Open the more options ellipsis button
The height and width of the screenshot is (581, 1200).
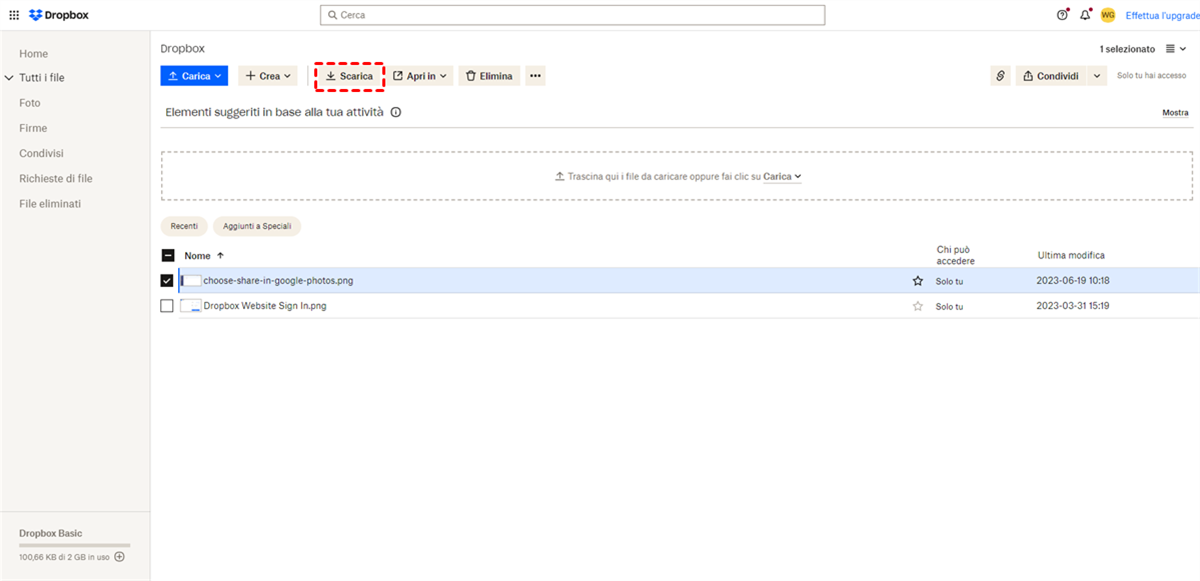[x=535, y=76]
